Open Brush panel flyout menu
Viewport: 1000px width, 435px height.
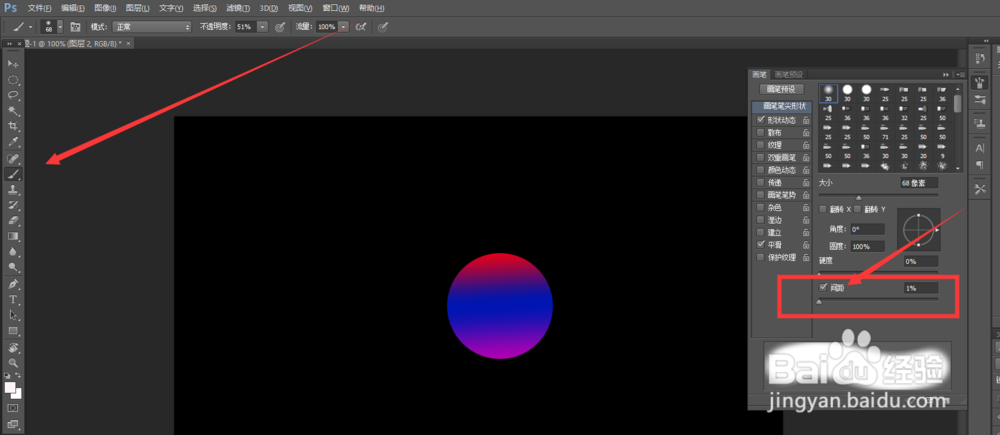coord(960,74)
